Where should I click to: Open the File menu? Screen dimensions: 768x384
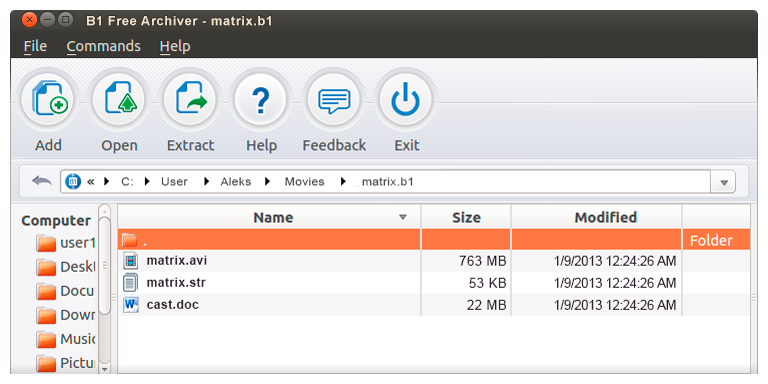[35, 47]
